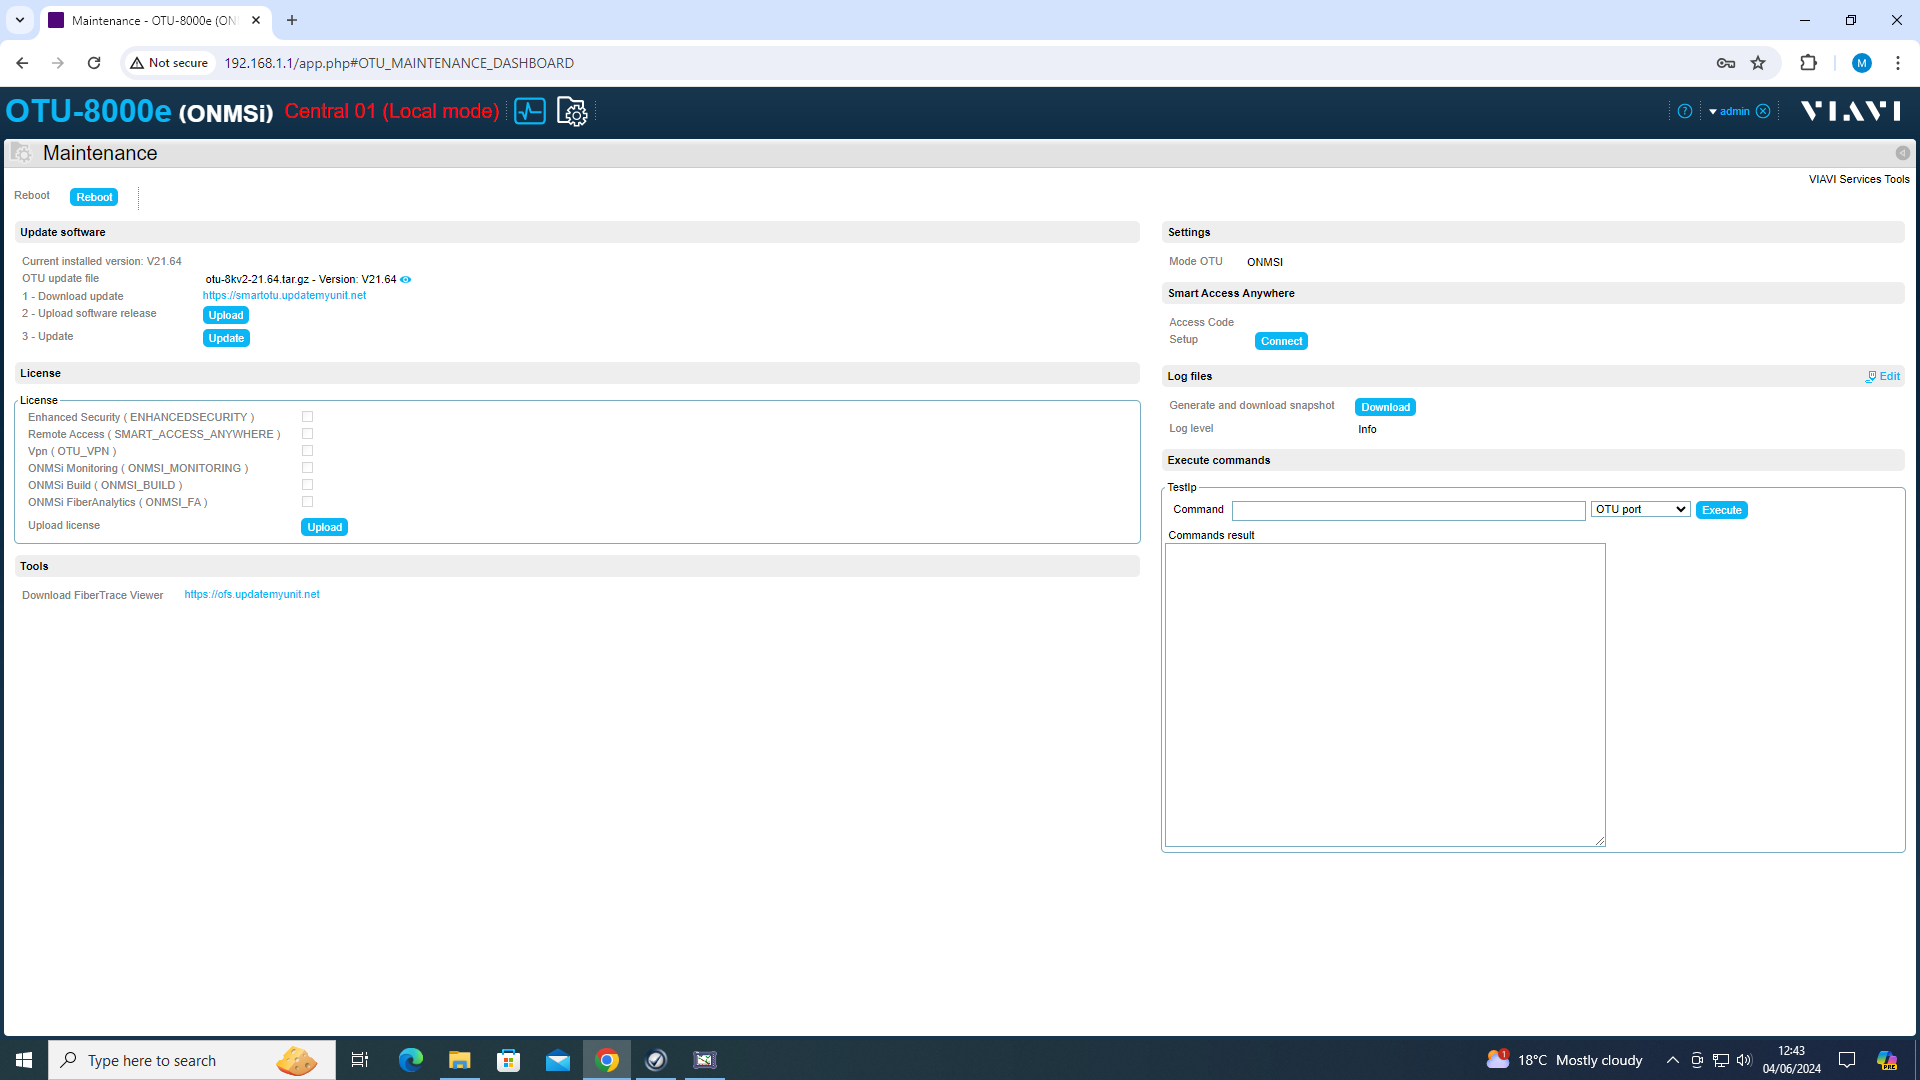Viewport: 1920px width, 1080px height.
Task: Open Chrome extensions puzzle icon
Action: [1808, 63]
